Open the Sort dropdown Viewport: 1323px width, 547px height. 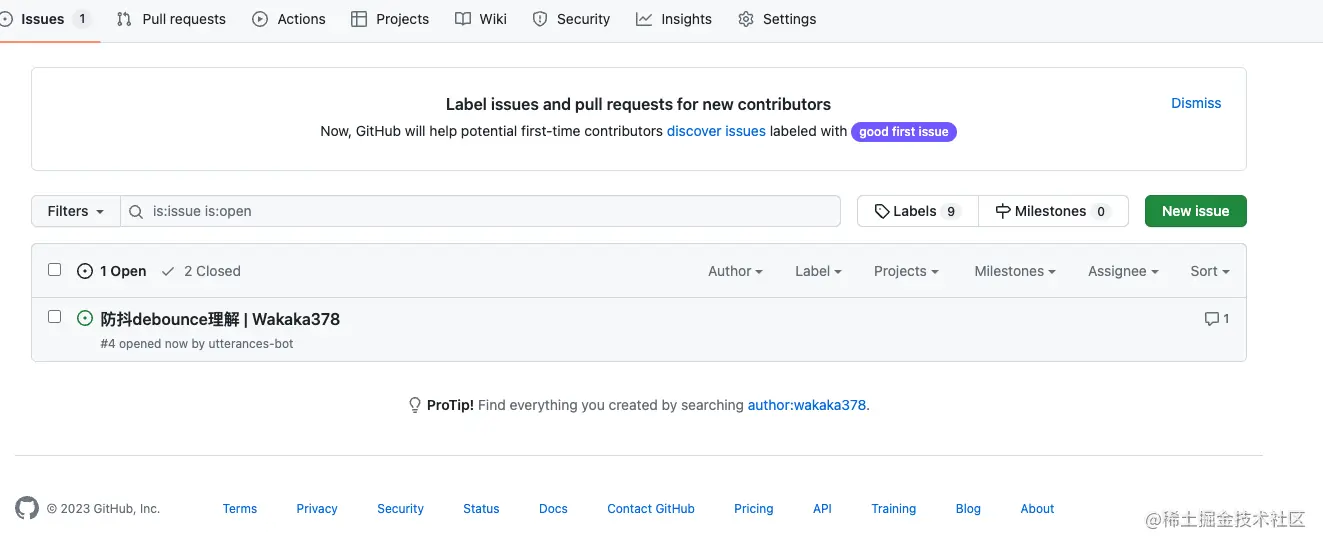(1210, 271)
